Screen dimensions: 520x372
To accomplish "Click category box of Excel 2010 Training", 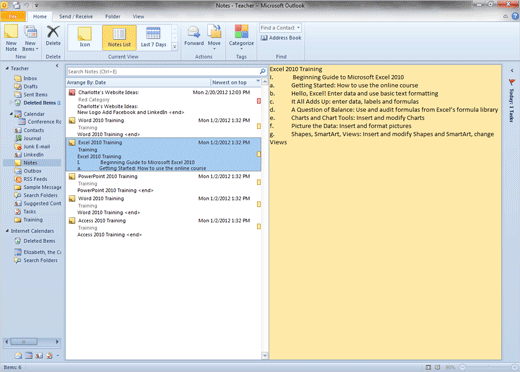I will click(x=259, y=154).
